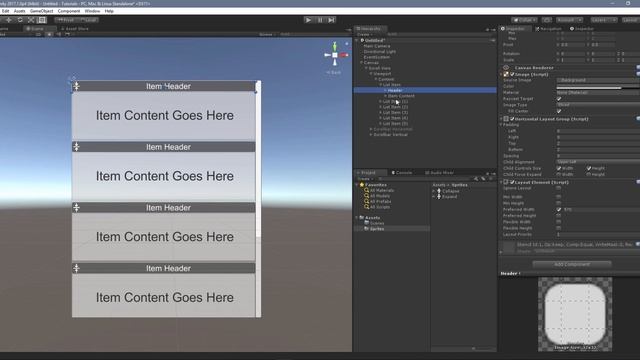This screenshot has height=360, width=640.
Task: Open the Hierarchy Create dropdown
Action: click(x=364, y=34)
